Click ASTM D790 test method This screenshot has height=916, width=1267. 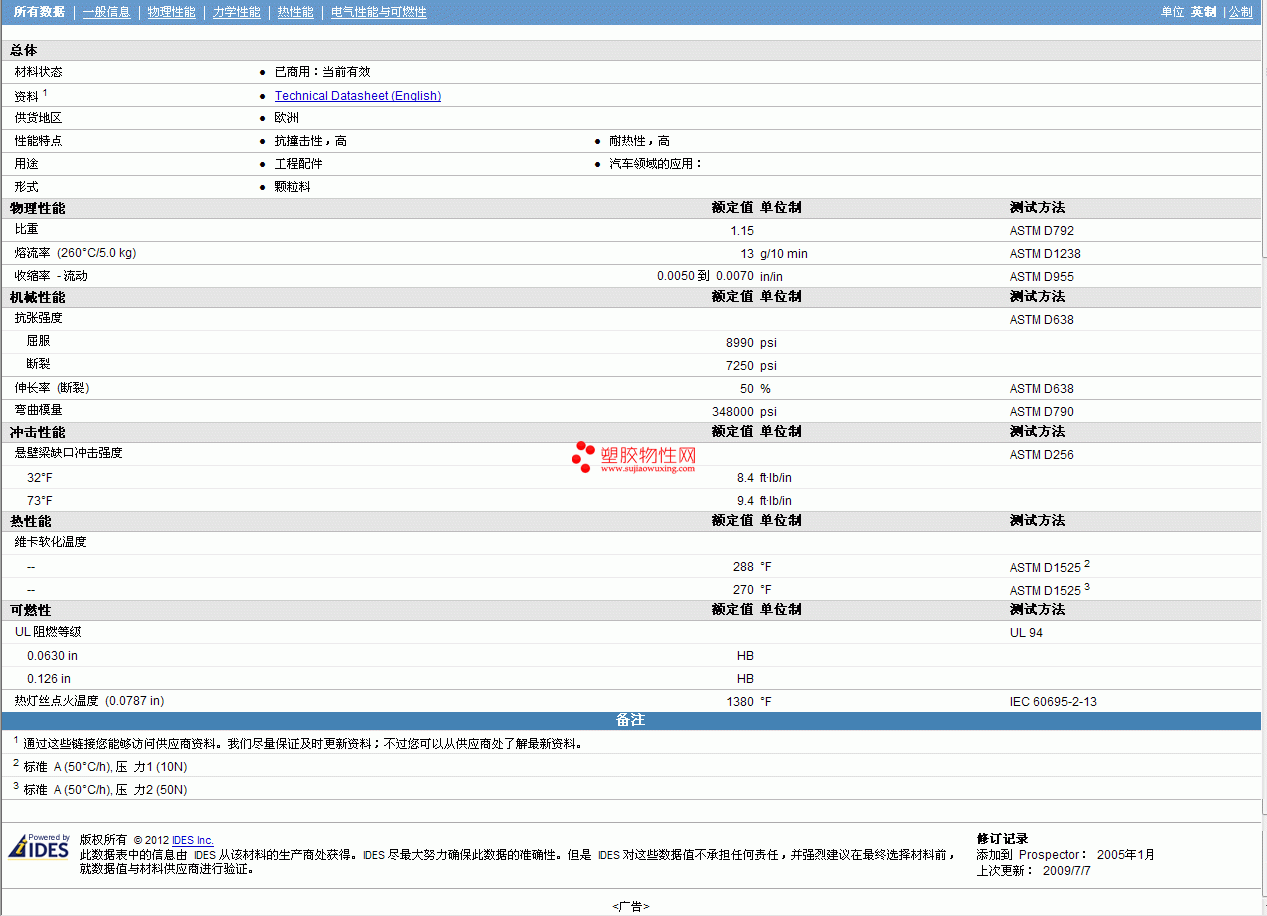[x=1042, y=412]
